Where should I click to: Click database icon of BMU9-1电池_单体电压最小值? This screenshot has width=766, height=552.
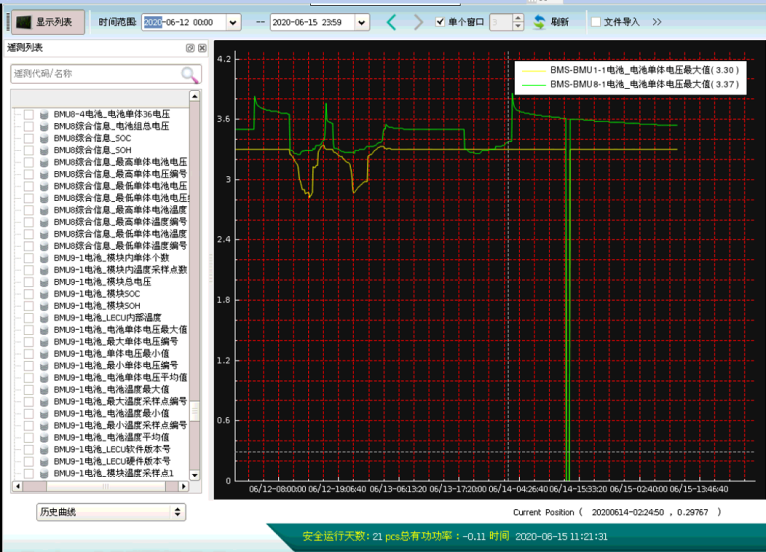(44, 354)
